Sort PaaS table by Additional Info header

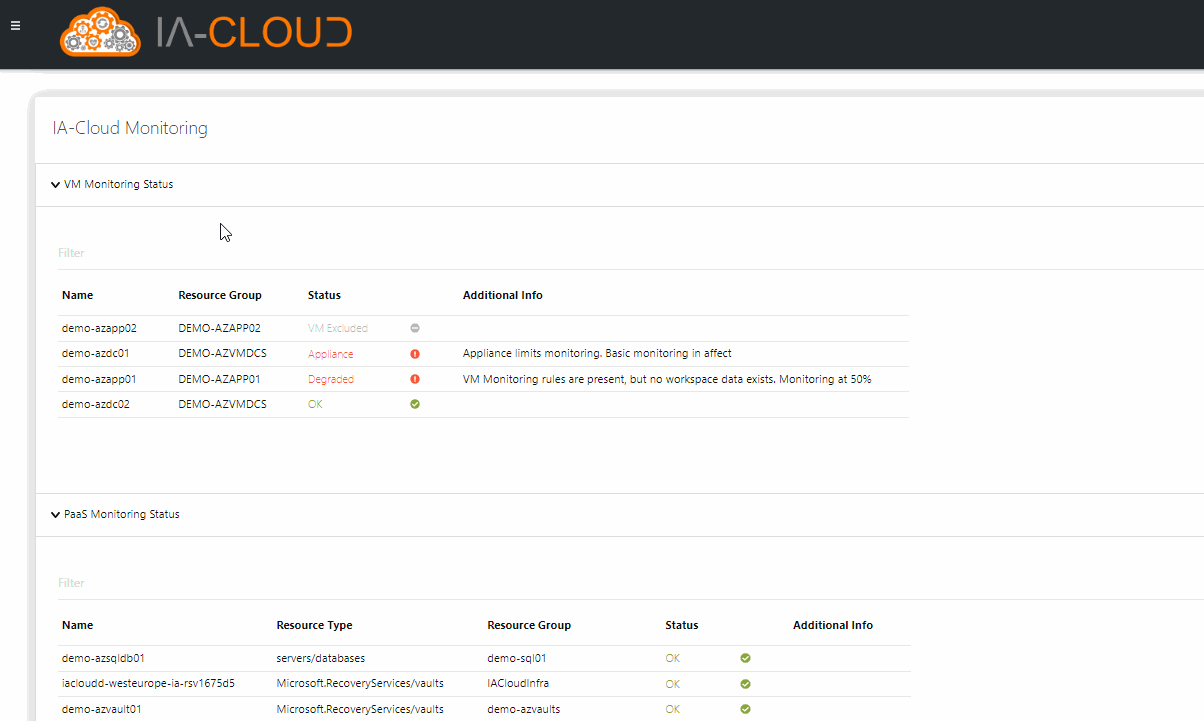[x=833, y=625]
